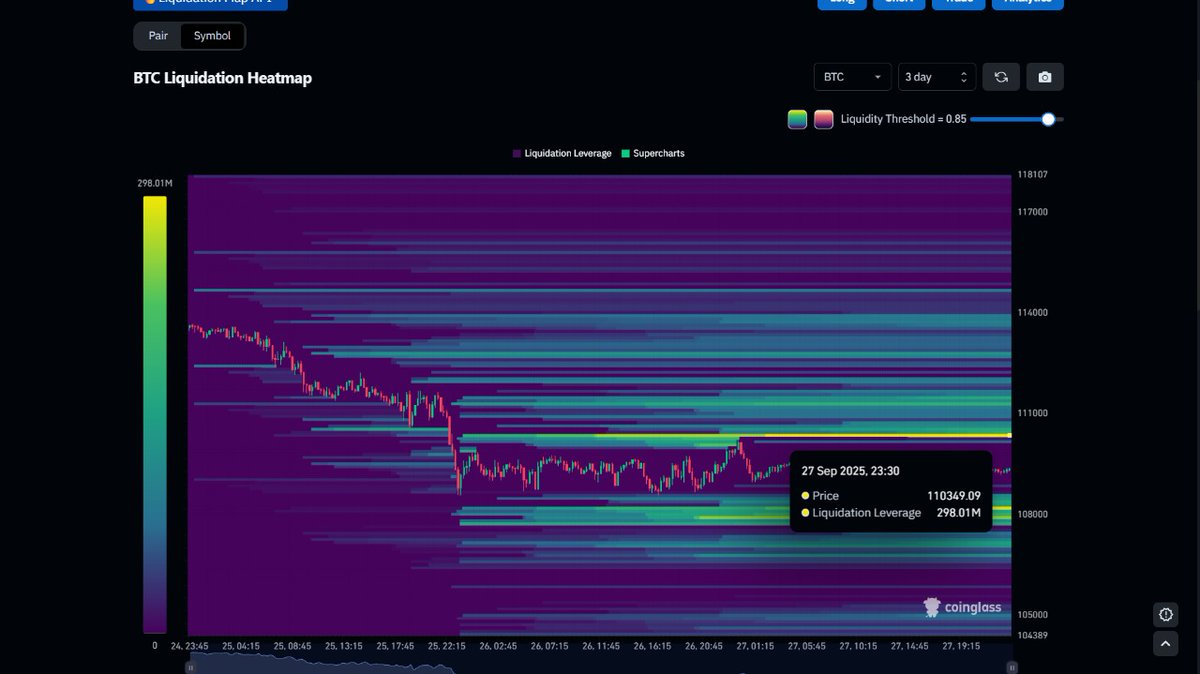This screenshot has width=1200, height=674.
Task: Click the 25, 13:15 time axis label
Action: coord(344,646)
